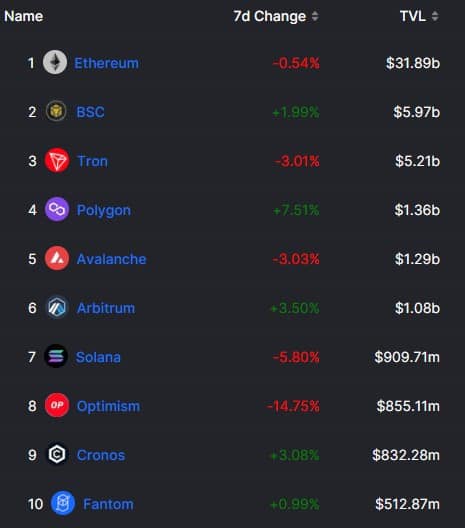Sort by TVL column arrows
Image resolution: width=465 pixels, height=528 pixels.
(x=435, y=16)
